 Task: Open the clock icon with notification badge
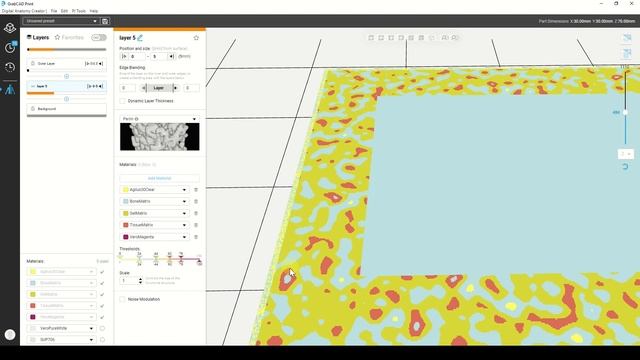point(10,47)
